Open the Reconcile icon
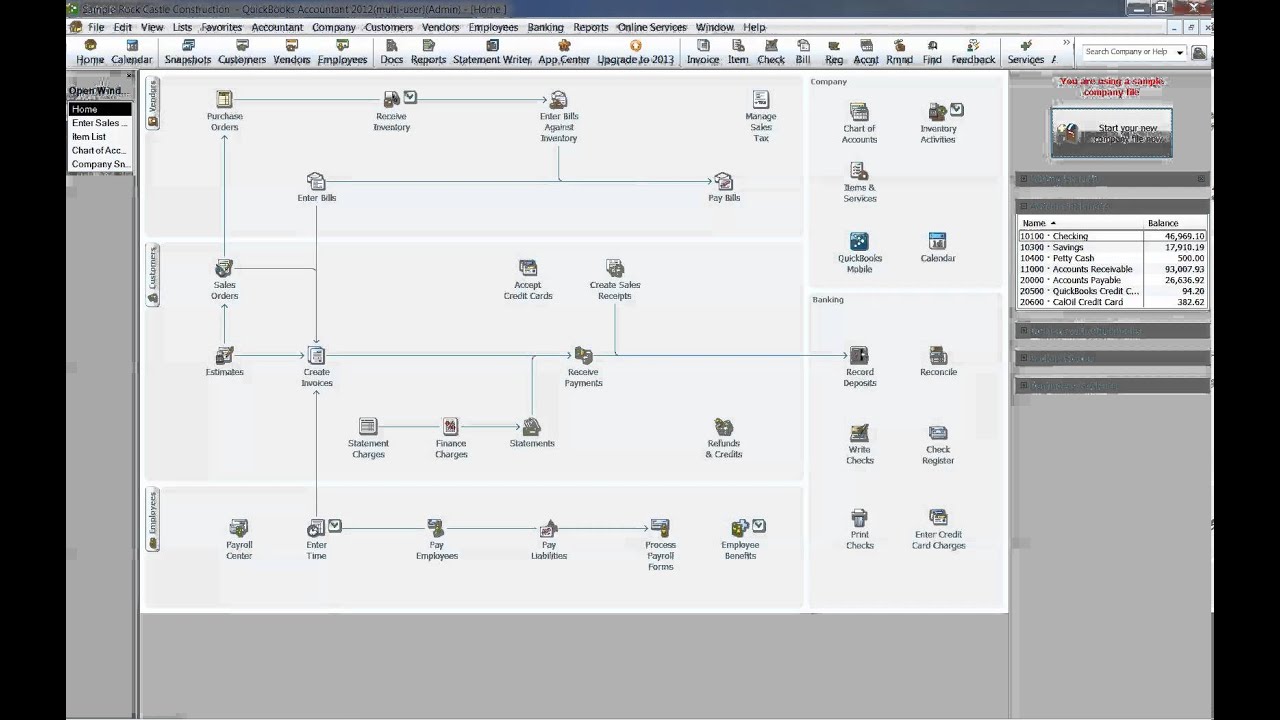 [938, 355]
